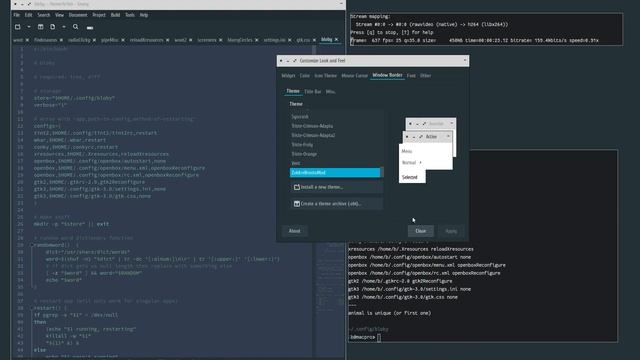Switch to the Other tab in Look and Feel dialog

(x=425, y=76)
